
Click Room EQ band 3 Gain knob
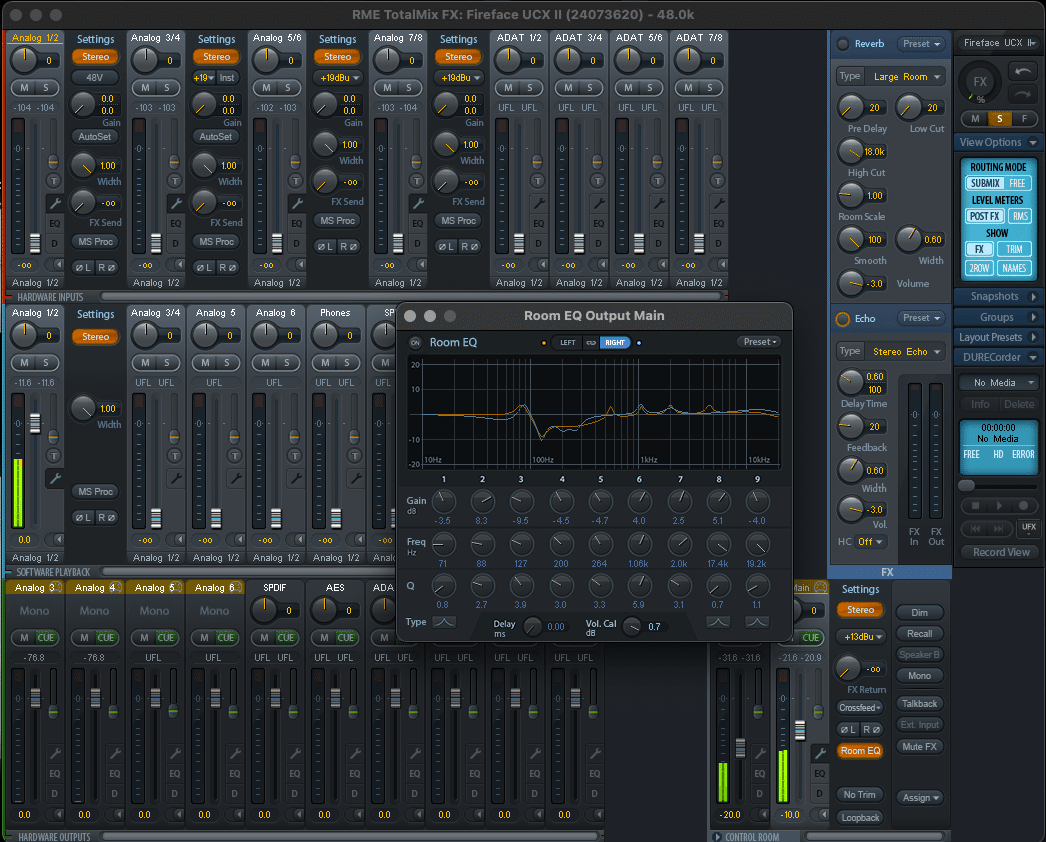click(x=521, y=502)
